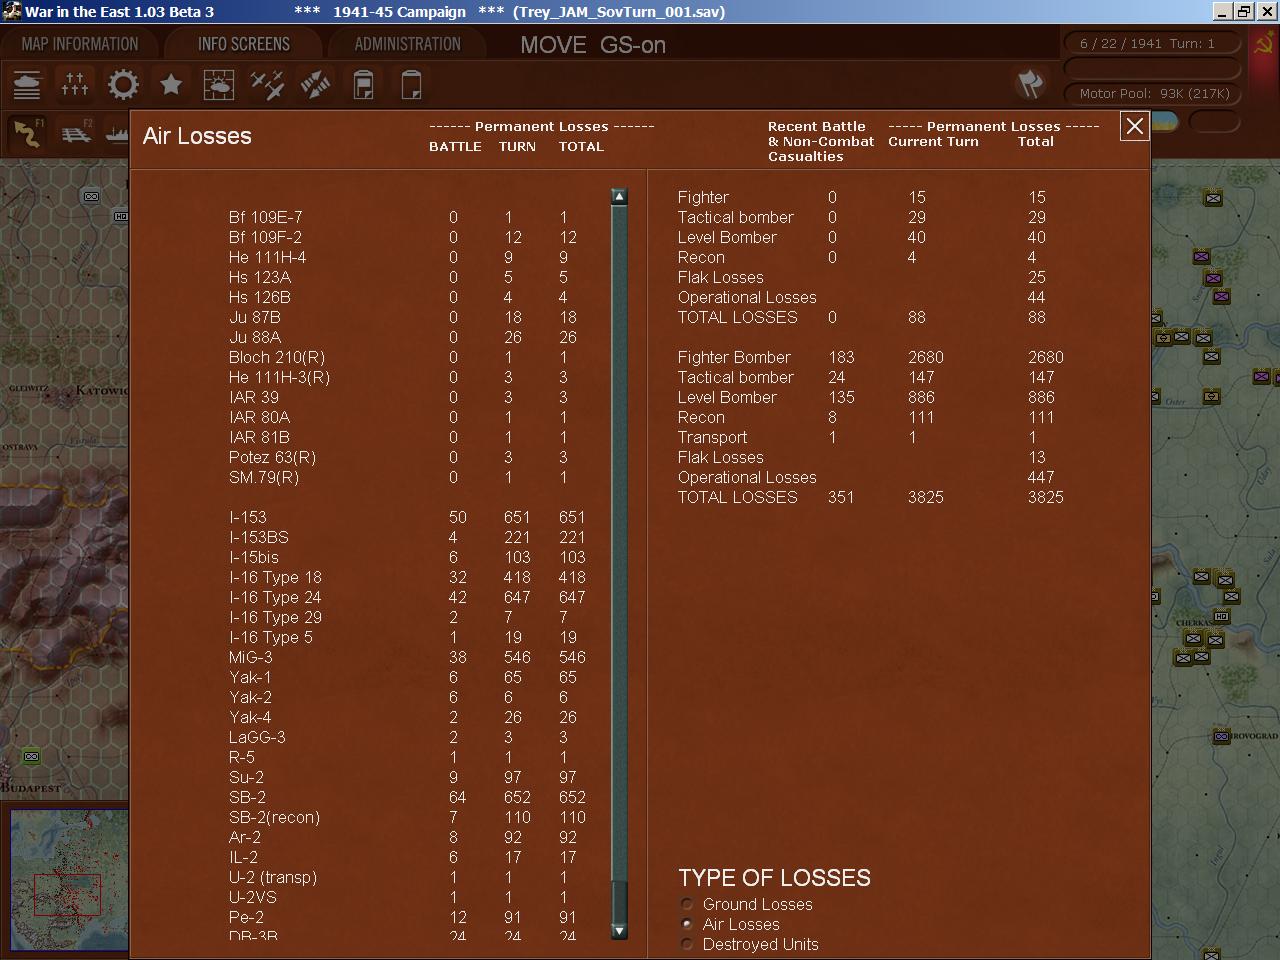This screenshot has width=1280, height=960.
Task: Open the weather map icon
Action: [218, 85]
